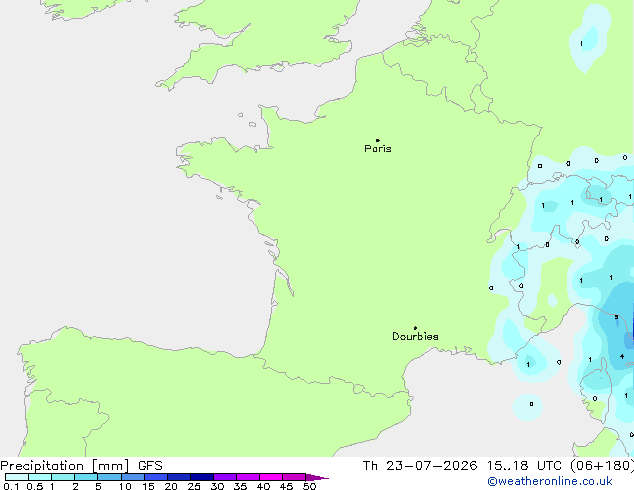
Task: Click the above-50 arrow tip of legend
Action: click(x=317, y=477)
